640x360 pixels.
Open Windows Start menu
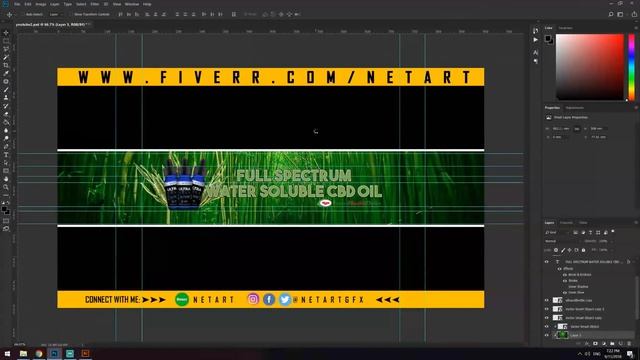click(x=7, y=353)
